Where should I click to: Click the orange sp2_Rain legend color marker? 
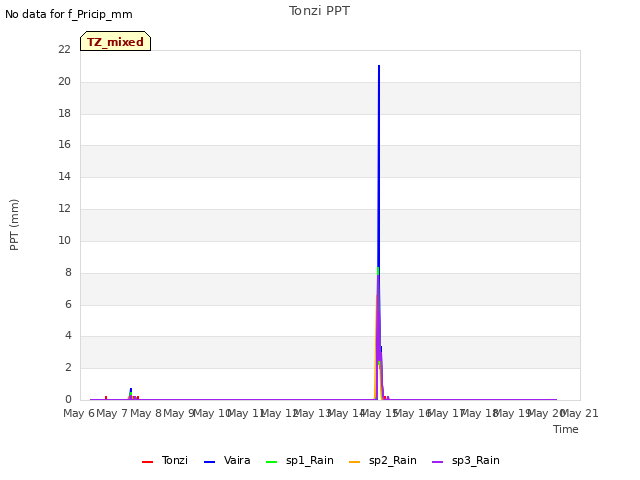(355, 462)
